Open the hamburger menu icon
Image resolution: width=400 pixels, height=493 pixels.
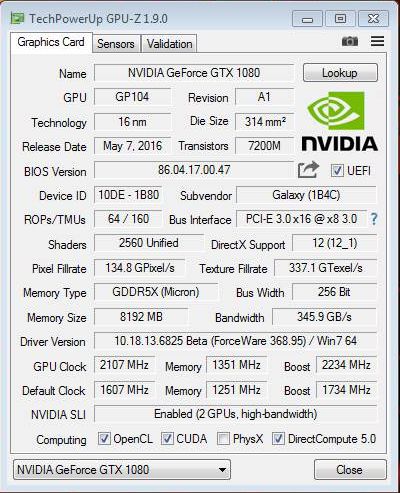pyautogui.click(x=377, y=41)
